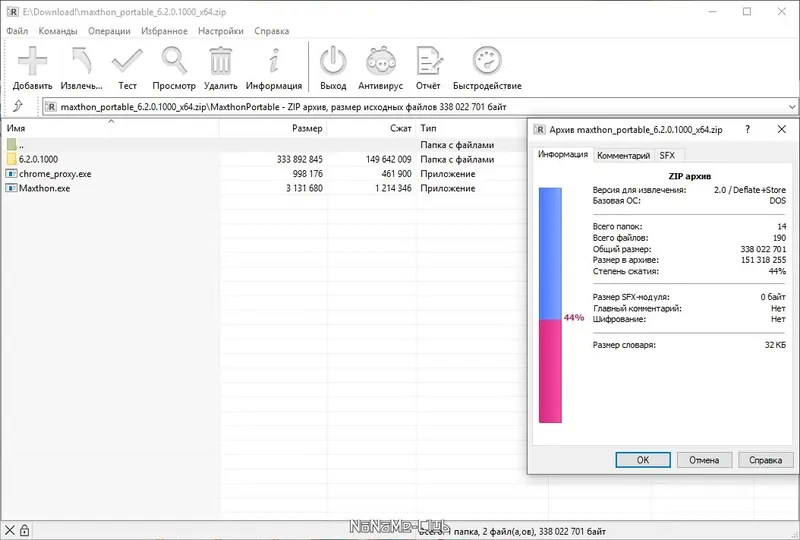Switch to the Информация tab
The height and width of the screenshot is (540, 800).
tap(563, 154)
